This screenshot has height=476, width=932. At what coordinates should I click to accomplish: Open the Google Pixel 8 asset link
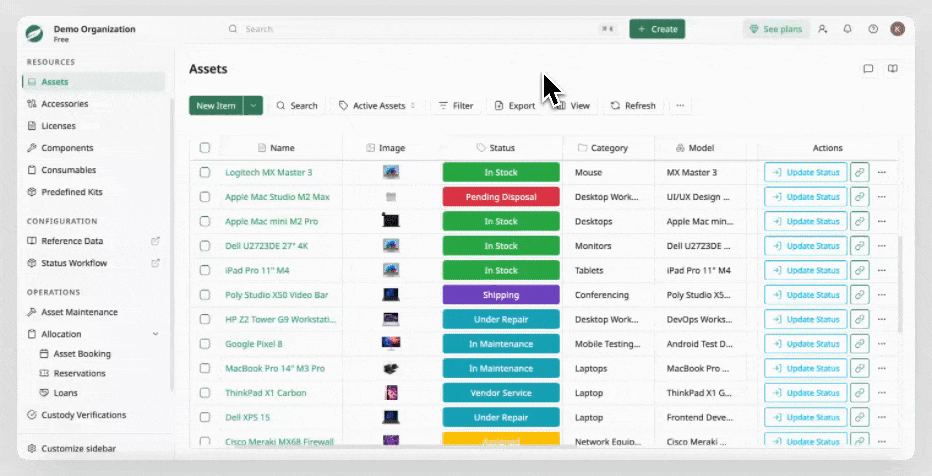(254, 343)
